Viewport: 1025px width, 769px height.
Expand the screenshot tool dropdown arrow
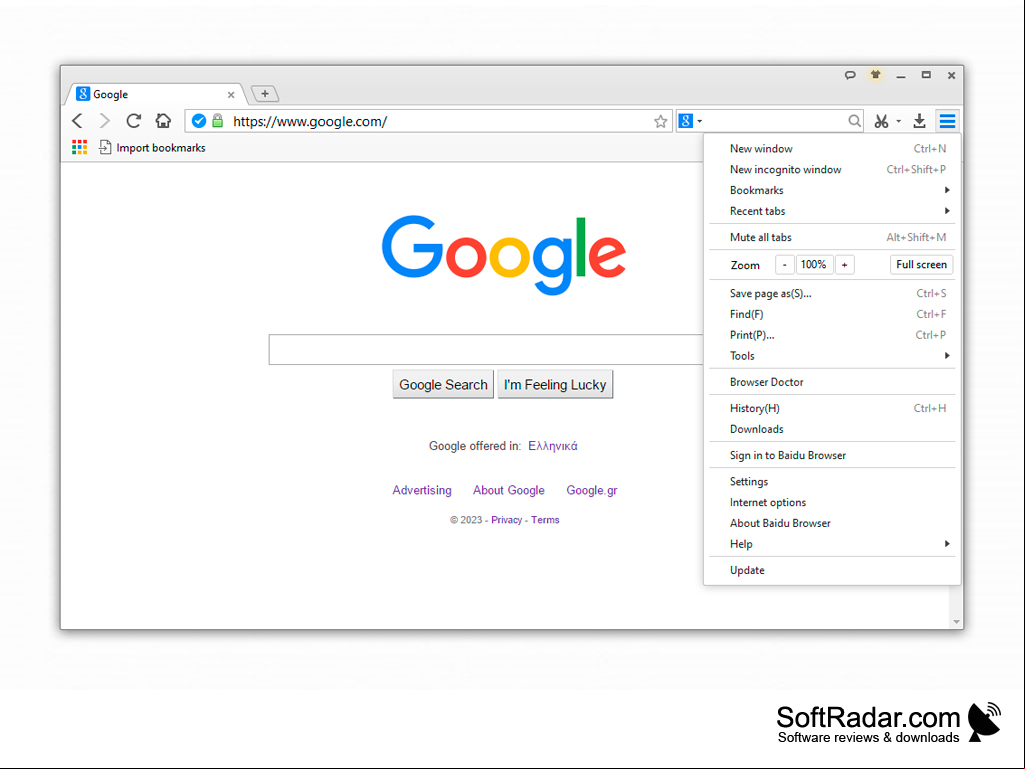[898, 122]
